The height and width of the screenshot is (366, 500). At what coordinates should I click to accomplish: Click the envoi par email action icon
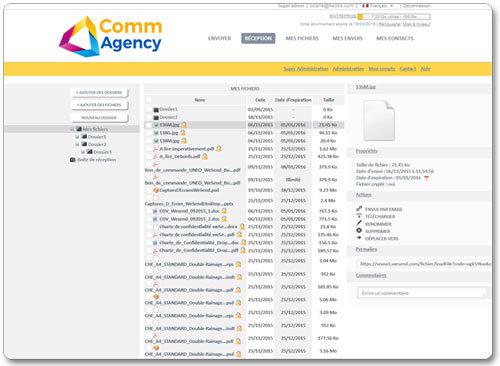click(359, 209)
